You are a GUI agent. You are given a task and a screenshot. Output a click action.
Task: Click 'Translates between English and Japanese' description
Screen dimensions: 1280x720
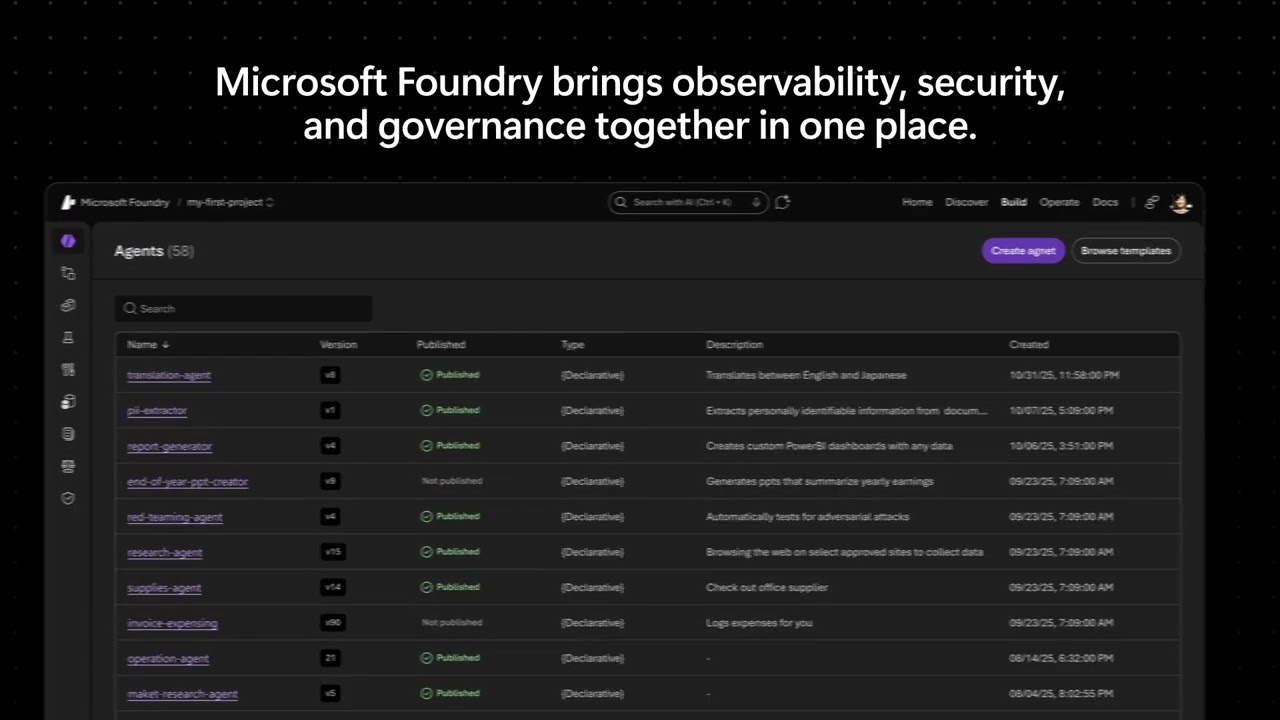806,375
